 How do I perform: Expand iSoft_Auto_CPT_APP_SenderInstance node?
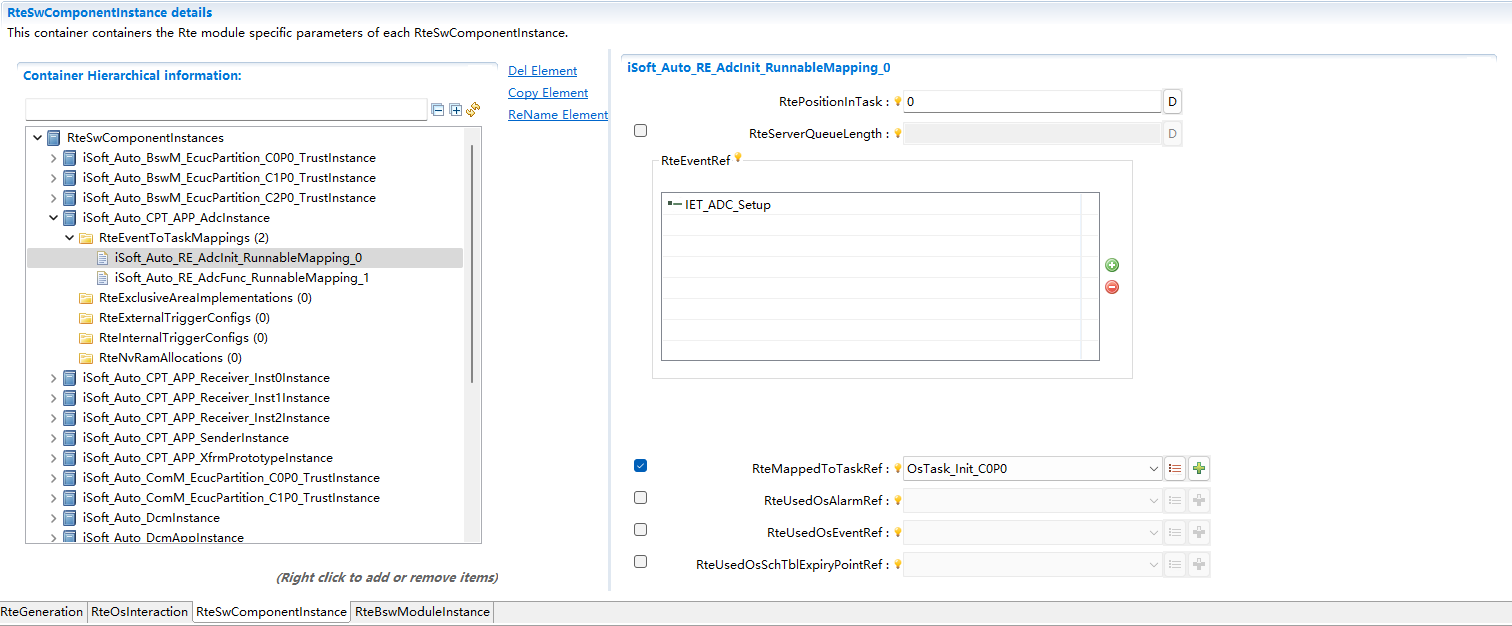click(54, 438)
